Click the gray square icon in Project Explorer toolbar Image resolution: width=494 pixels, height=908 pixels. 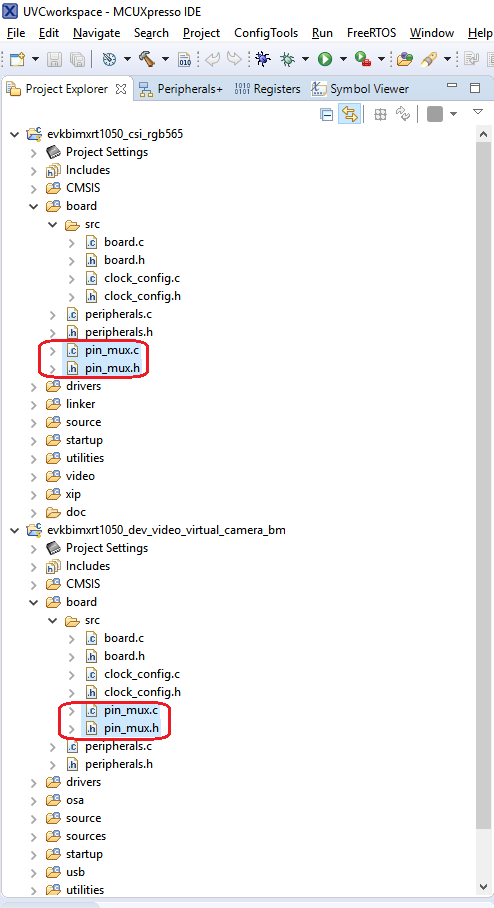[x=435, y=114]
